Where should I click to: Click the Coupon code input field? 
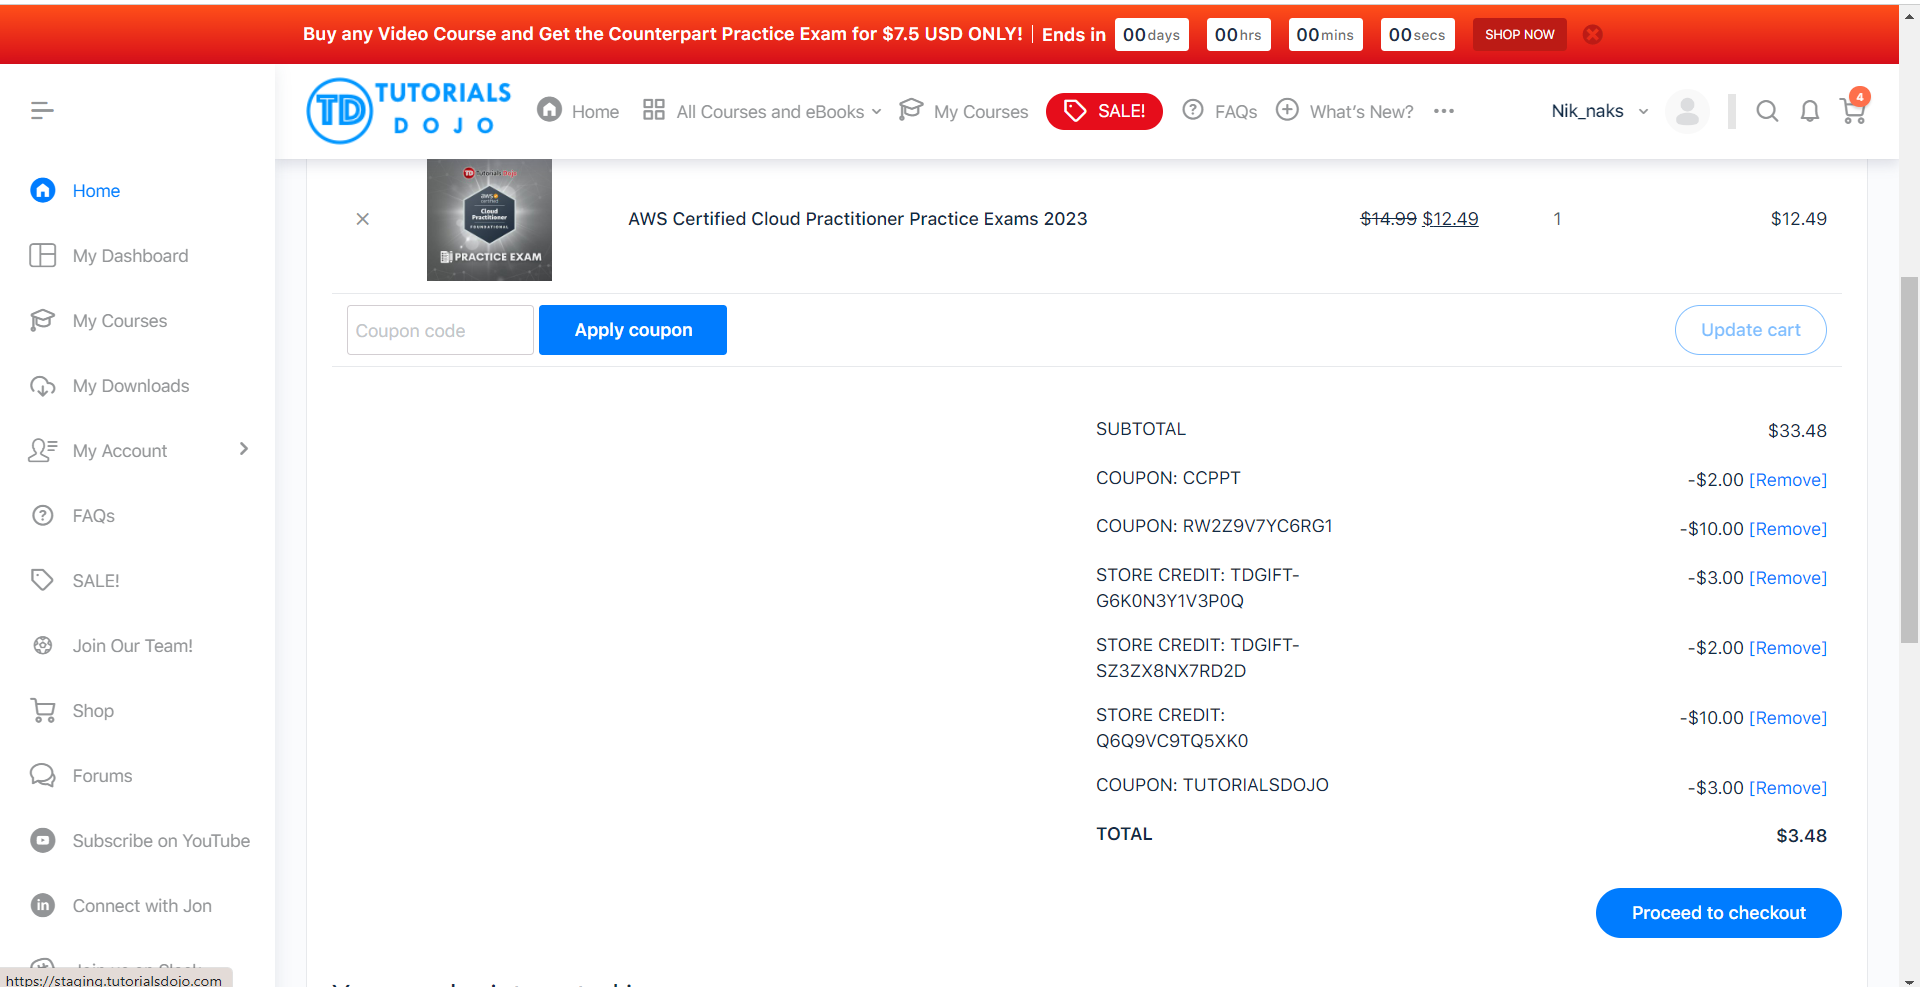440,331
